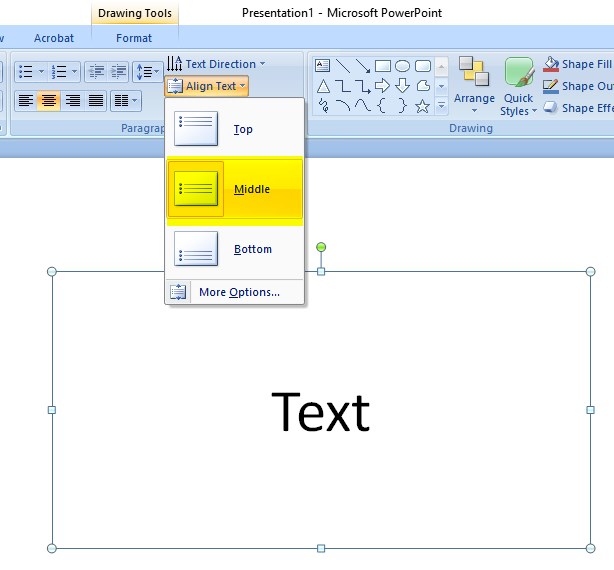The height and width of the screenshot is (570, 614).
Task: Increase the list indent level
Action: (118, 72)
